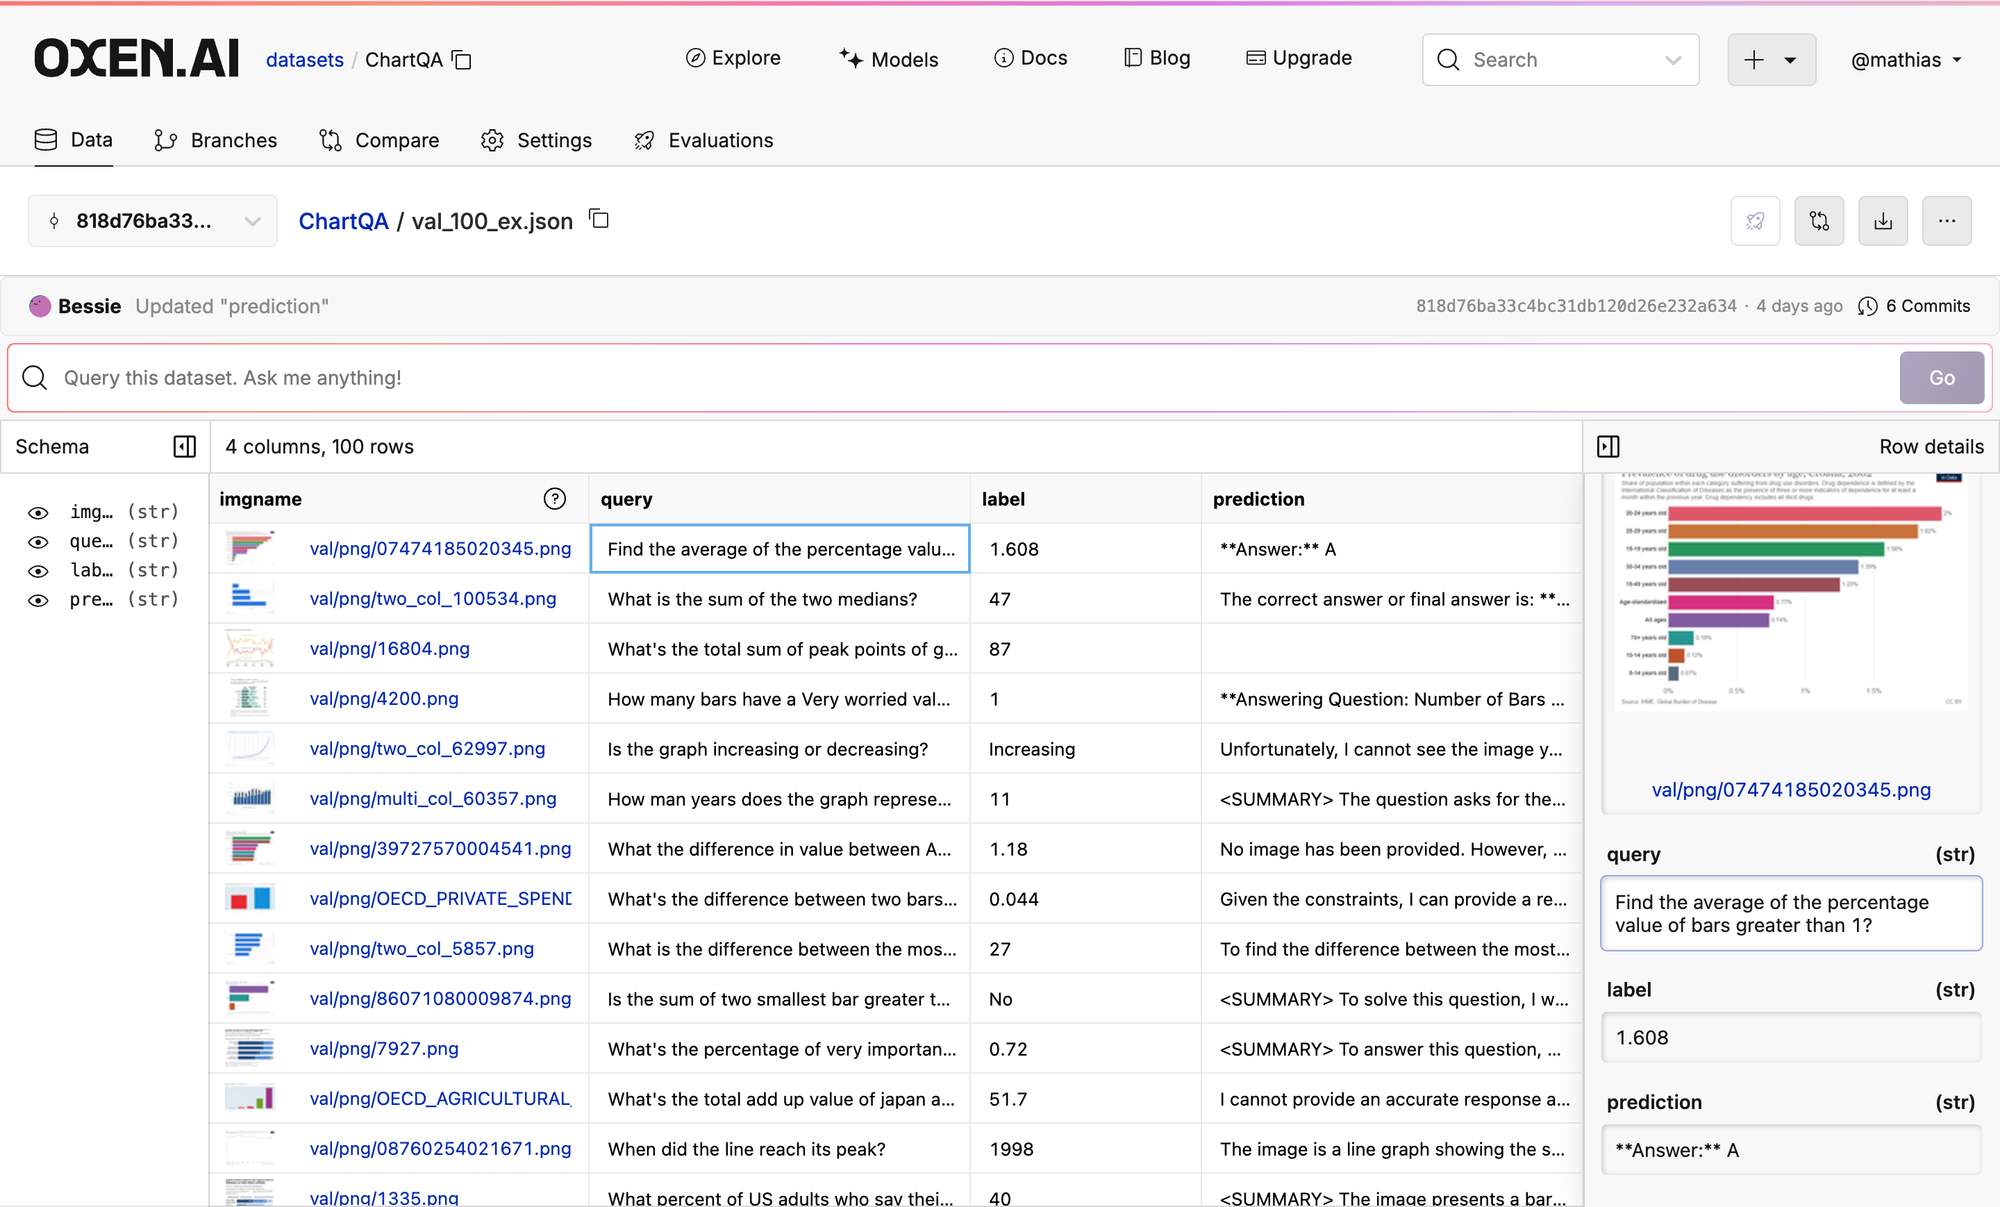Open the val/png/two_col_100534.png link
The height and width of the screenshot is (1207, 2000).
432,599
